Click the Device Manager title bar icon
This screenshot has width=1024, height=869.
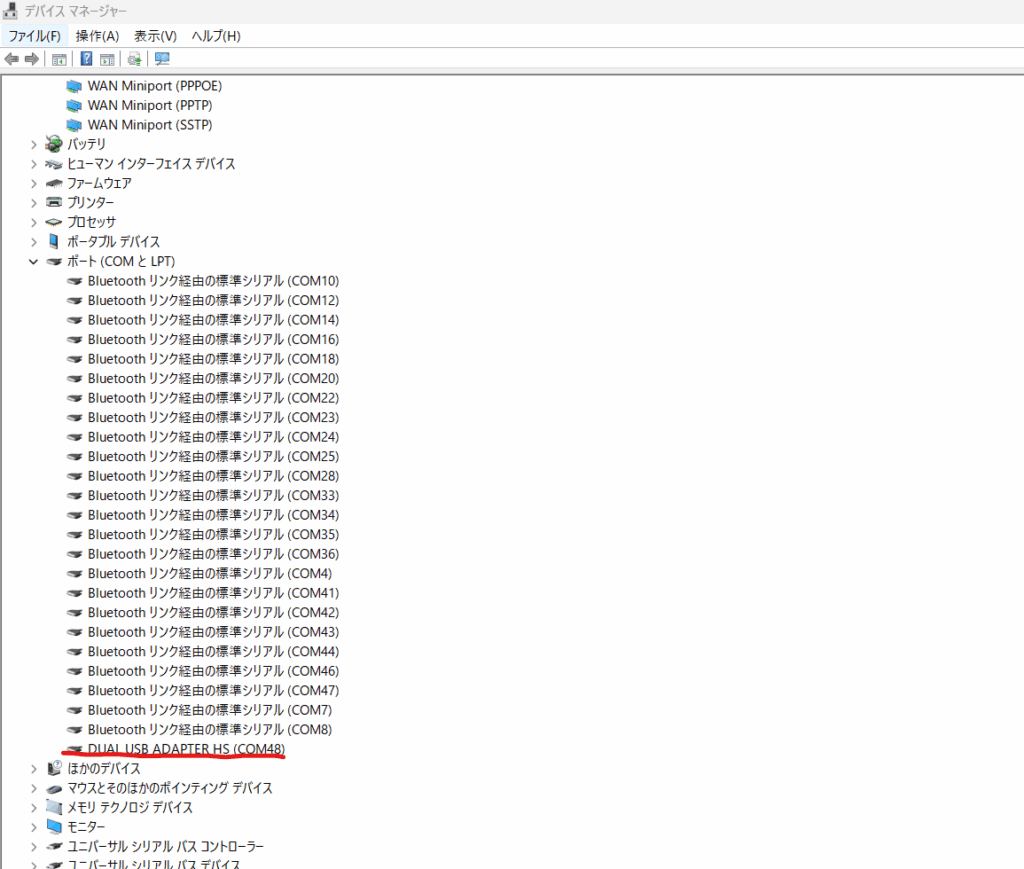point(10,10)
